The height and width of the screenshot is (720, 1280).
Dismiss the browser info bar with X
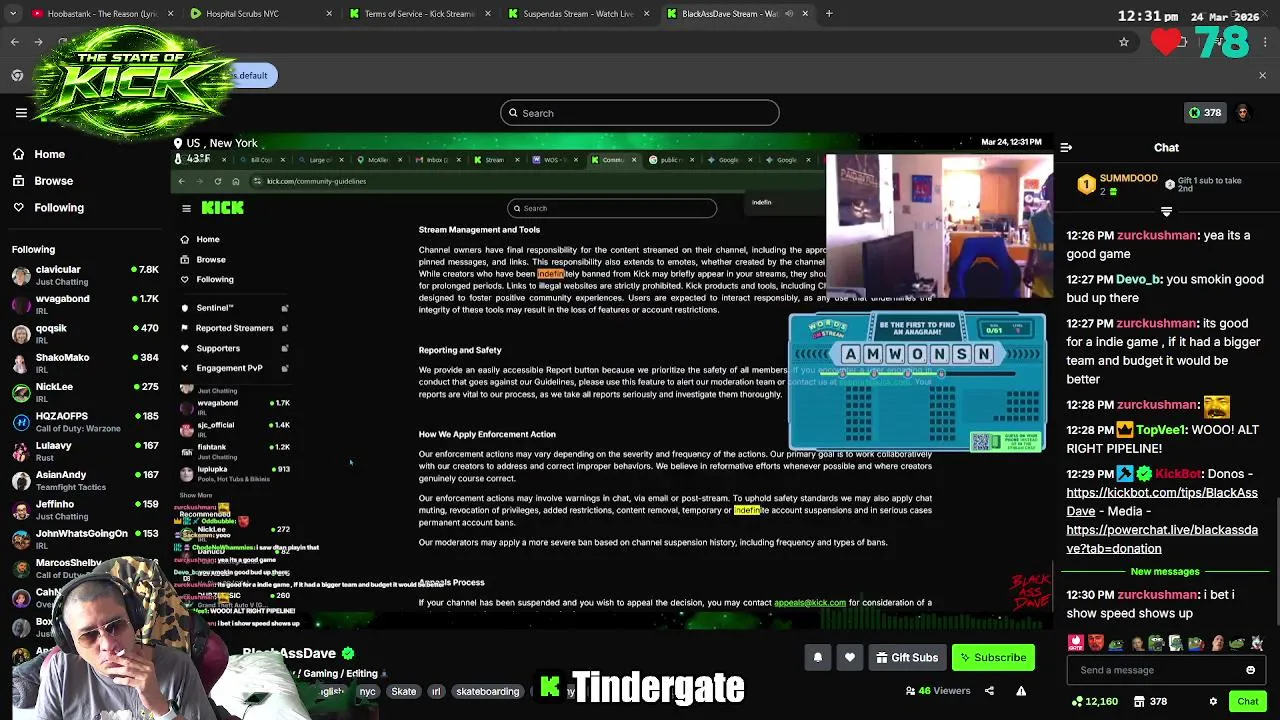[x=1262, y=75]
